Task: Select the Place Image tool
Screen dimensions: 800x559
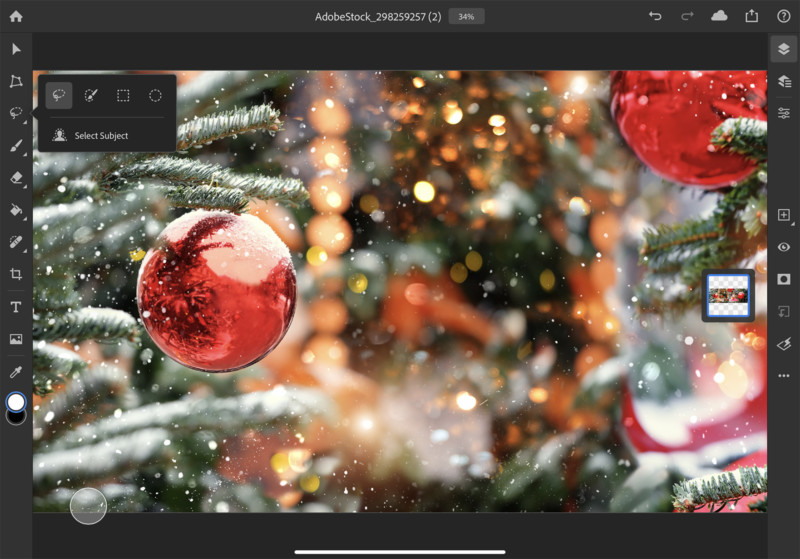Action: (x=16, y=339)
